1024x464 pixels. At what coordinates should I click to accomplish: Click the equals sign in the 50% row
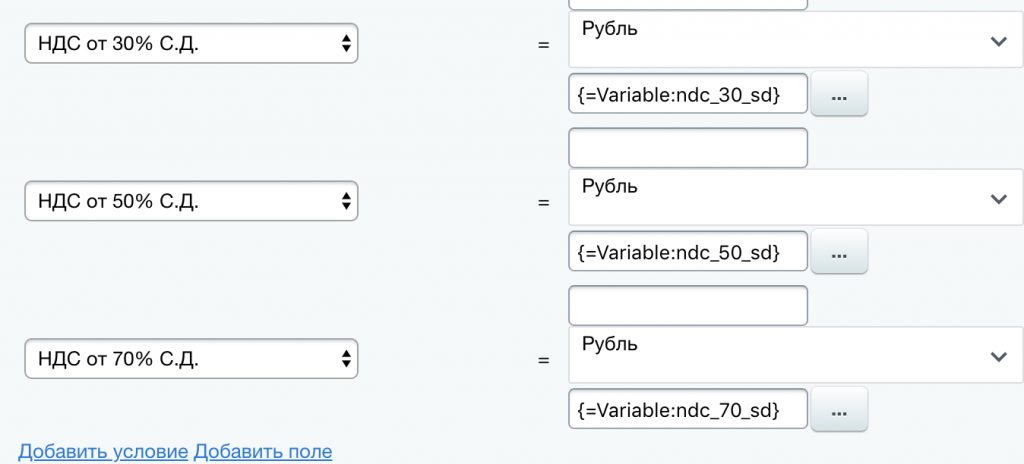[x=544, y=202]
